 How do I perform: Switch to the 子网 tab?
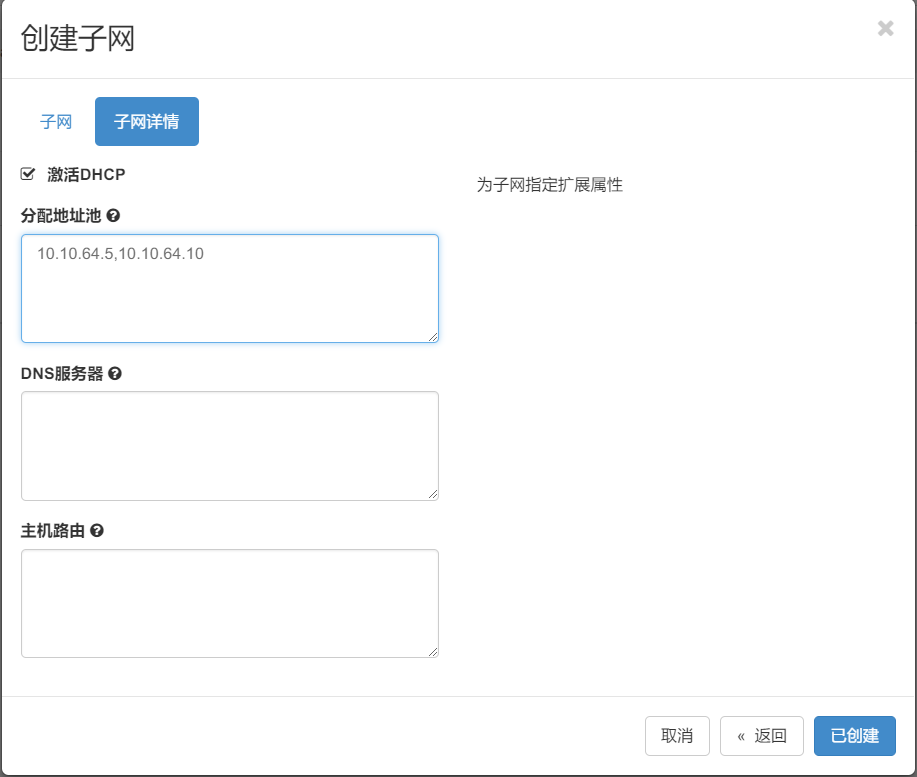click(56, 122)
